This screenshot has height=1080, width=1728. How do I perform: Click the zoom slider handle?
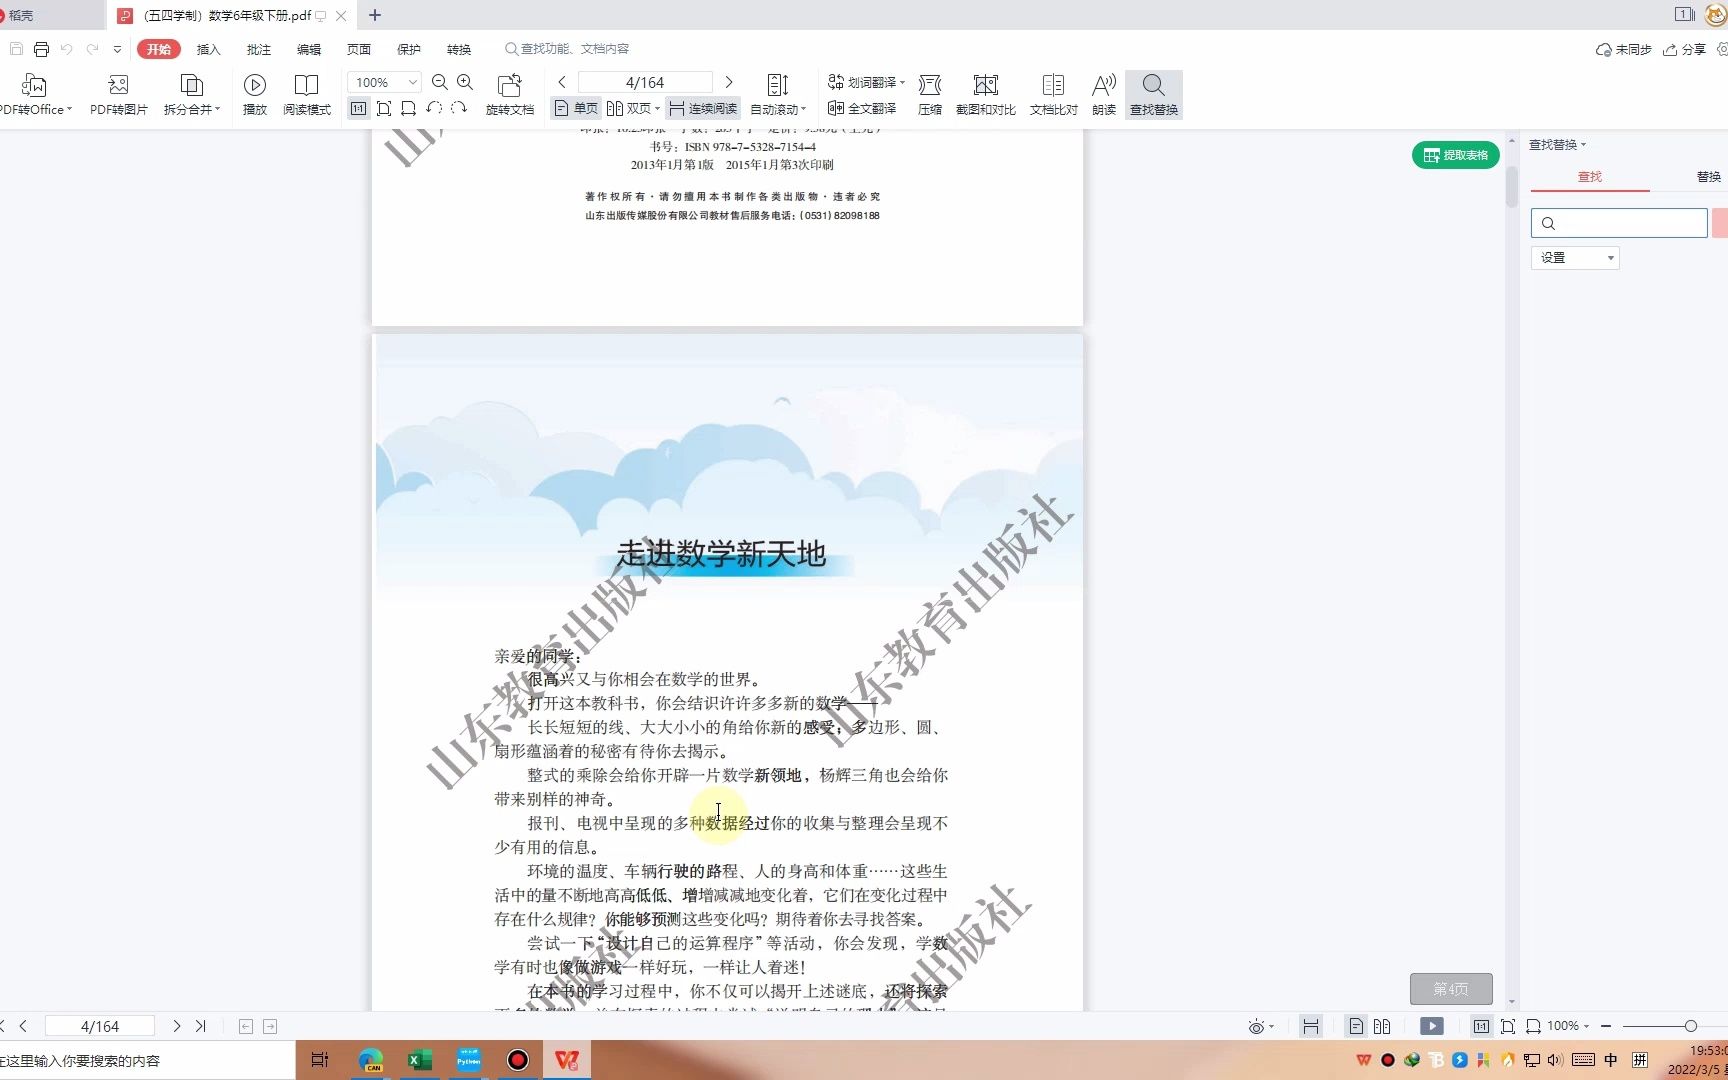coord(1690,1026)
